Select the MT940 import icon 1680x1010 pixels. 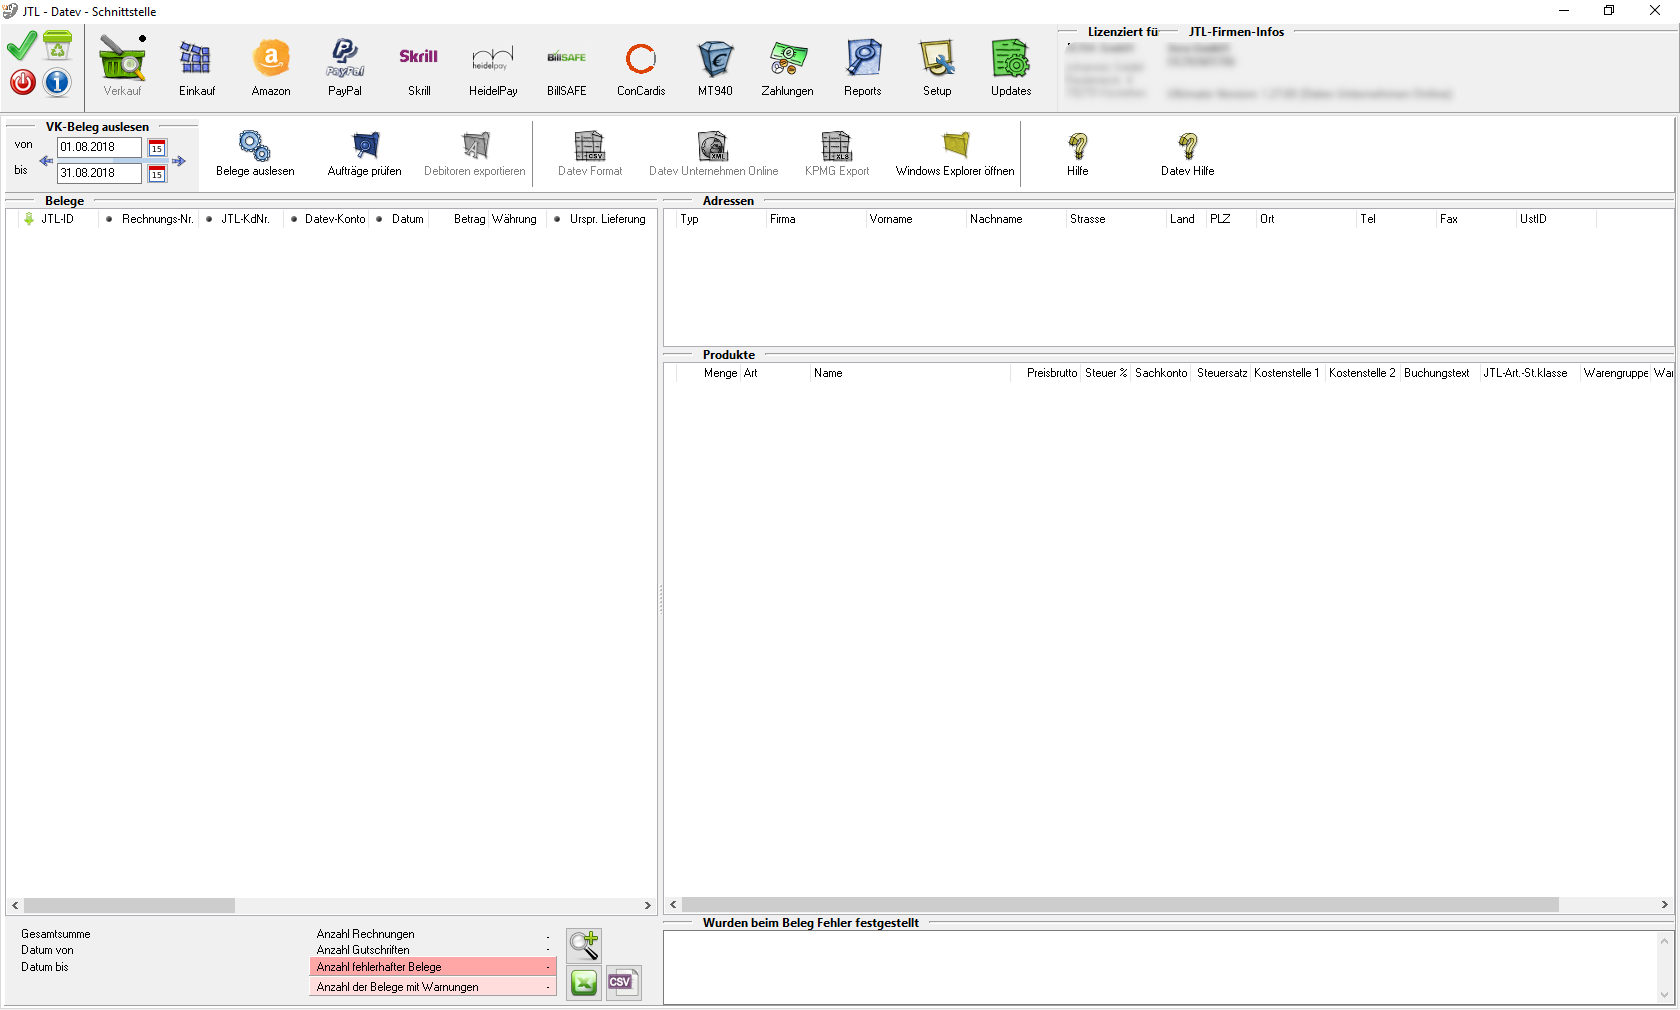pos(715,68)
